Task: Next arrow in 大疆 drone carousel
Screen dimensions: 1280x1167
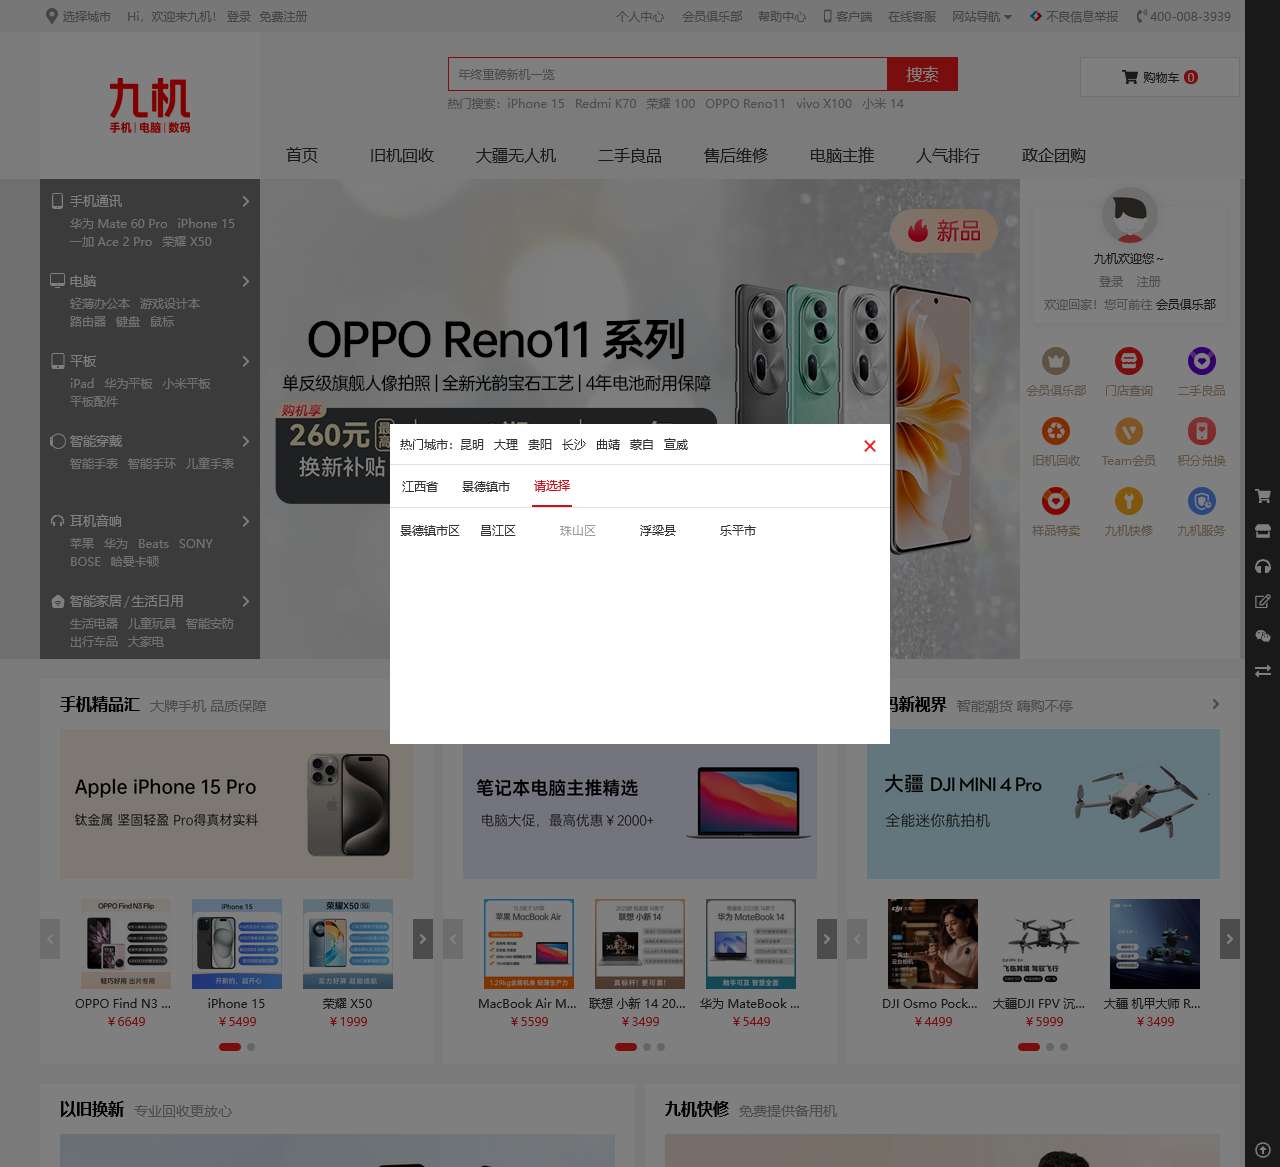Action: click(x=1230, y=939)
